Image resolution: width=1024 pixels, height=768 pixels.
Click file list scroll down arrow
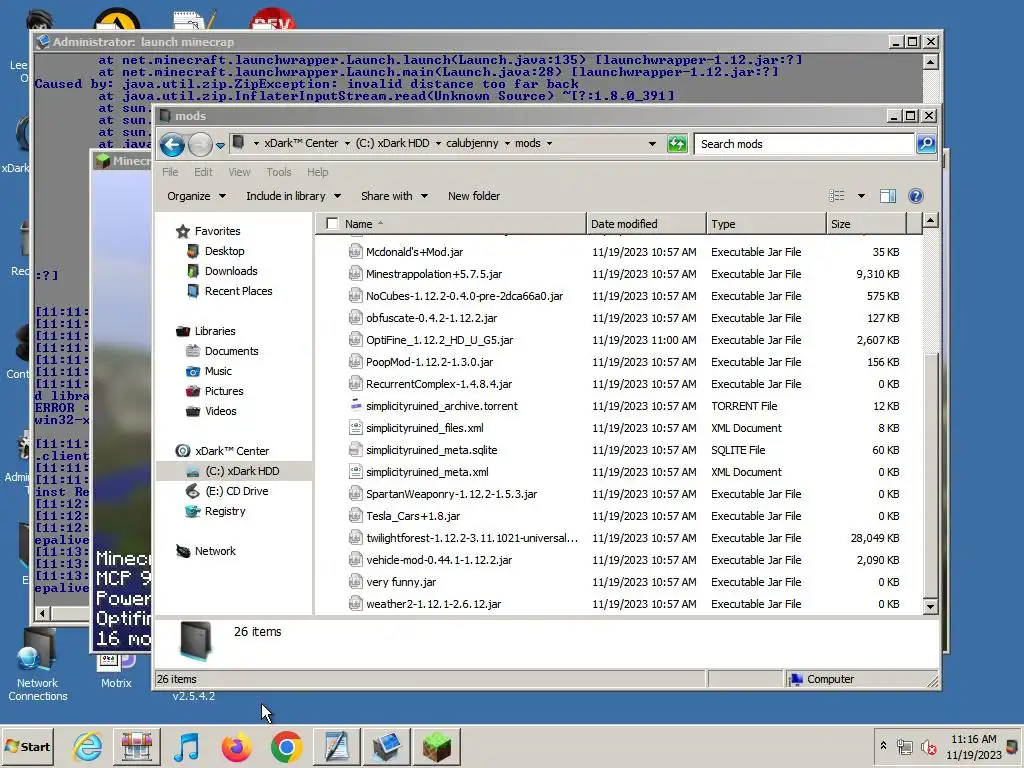point(930,606)
